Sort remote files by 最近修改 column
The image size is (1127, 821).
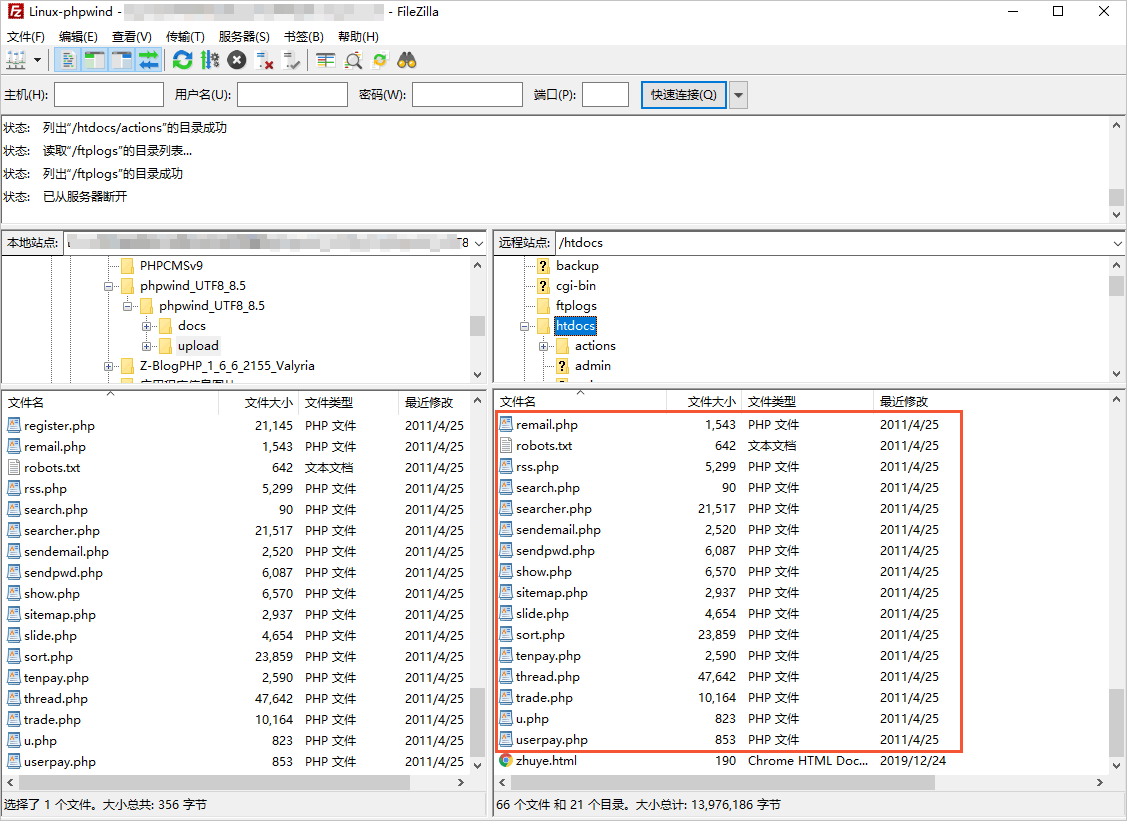tap(903, 402)
